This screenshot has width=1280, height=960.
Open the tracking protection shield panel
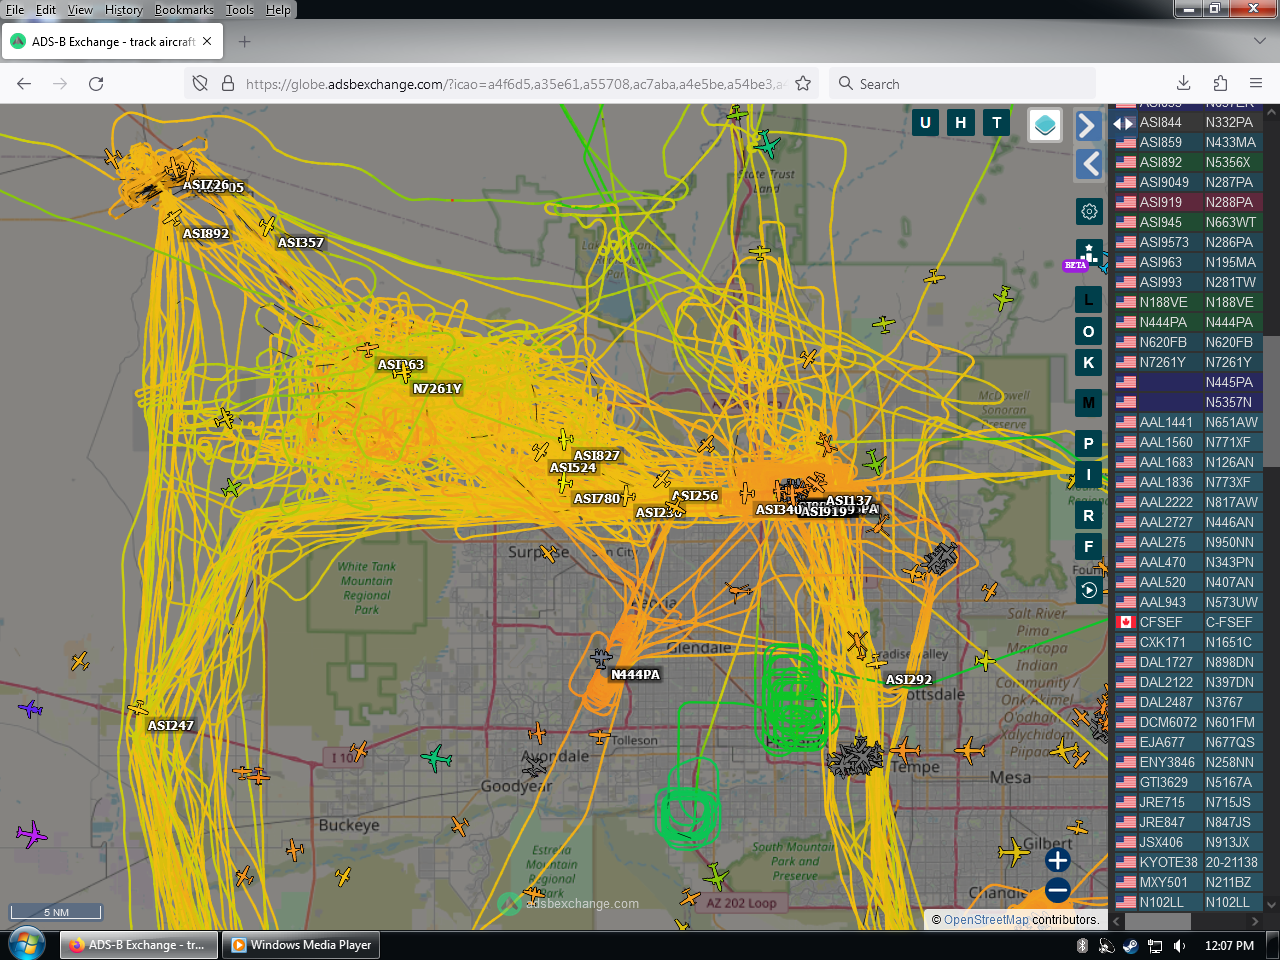(200, 84)
